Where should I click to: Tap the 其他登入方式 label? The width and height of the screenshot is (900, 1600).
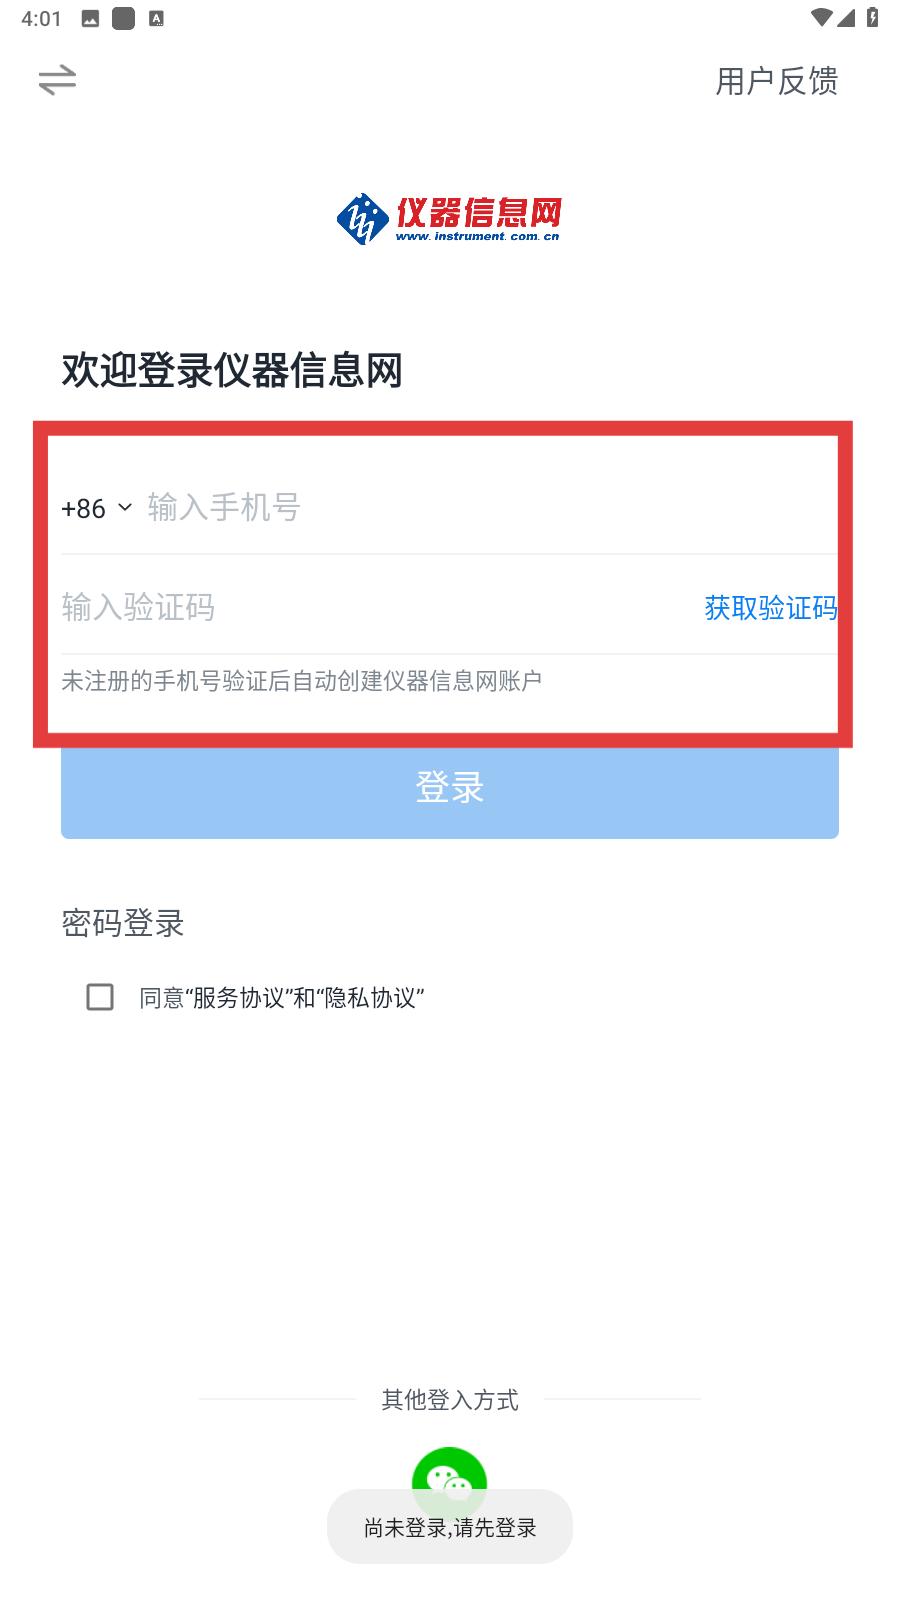(x=450, y=1400)
